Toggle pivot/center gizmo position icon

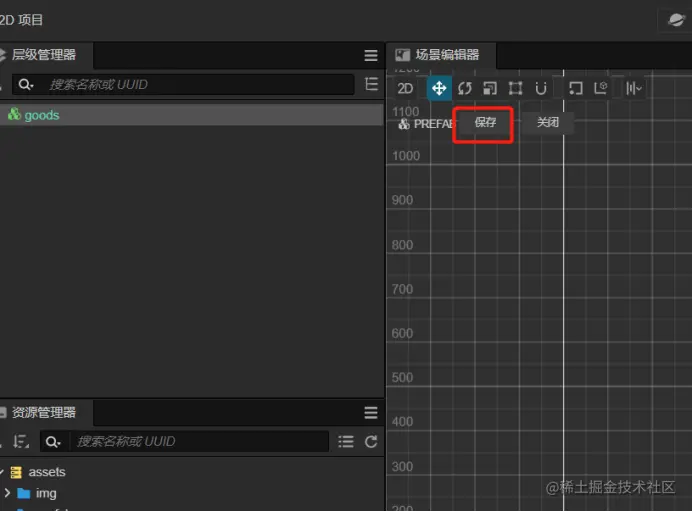(575, 89)
